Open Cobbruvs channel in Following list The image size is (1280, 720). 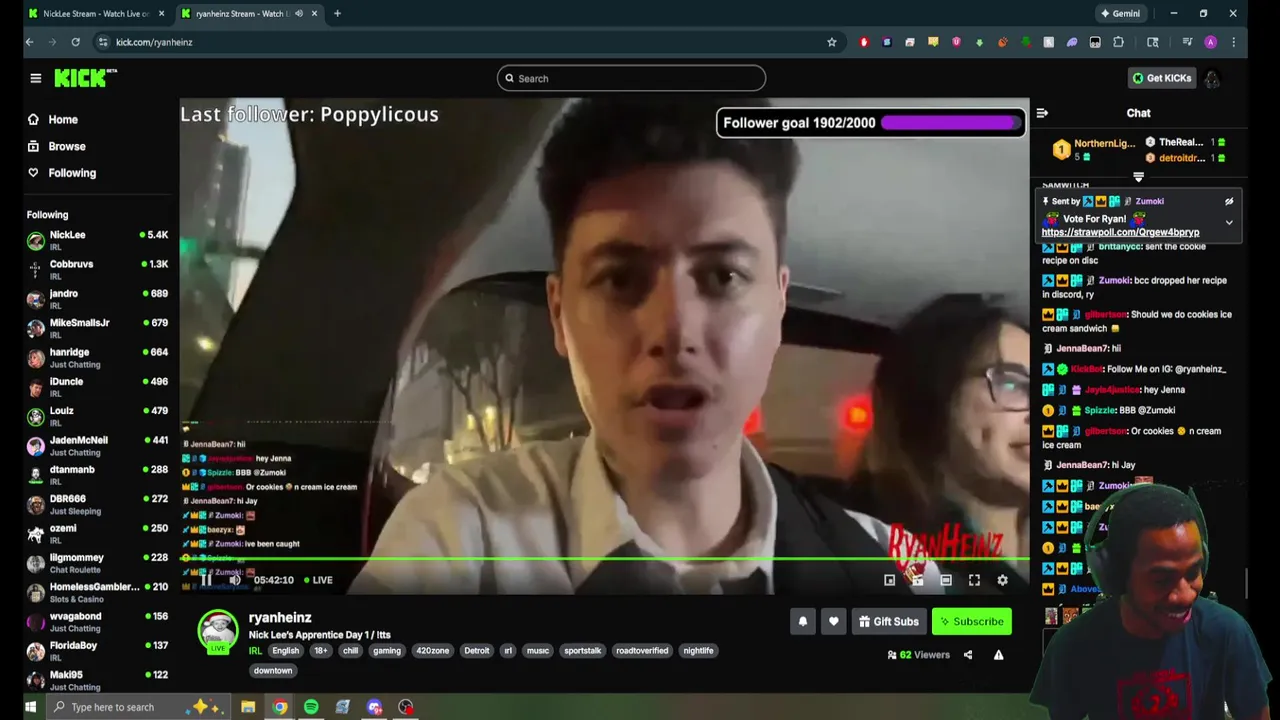point(97,269)
